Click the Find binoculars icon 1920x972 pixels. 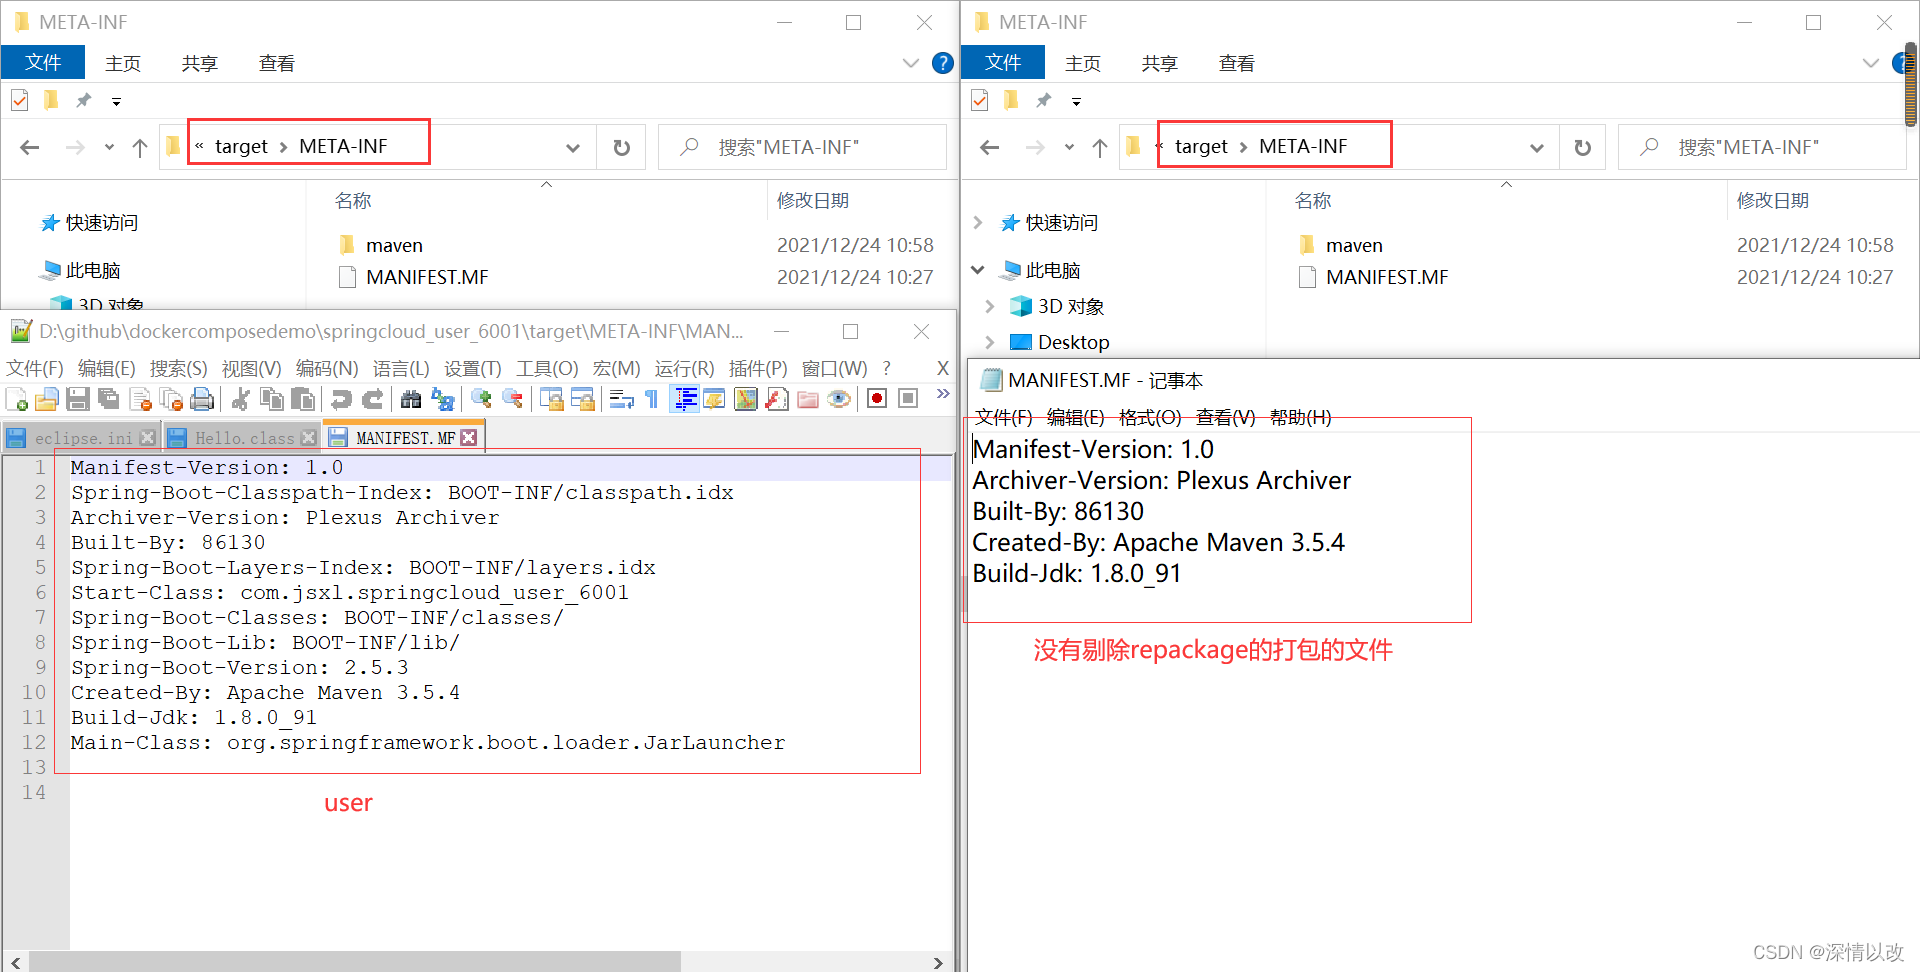click(411, 400)
